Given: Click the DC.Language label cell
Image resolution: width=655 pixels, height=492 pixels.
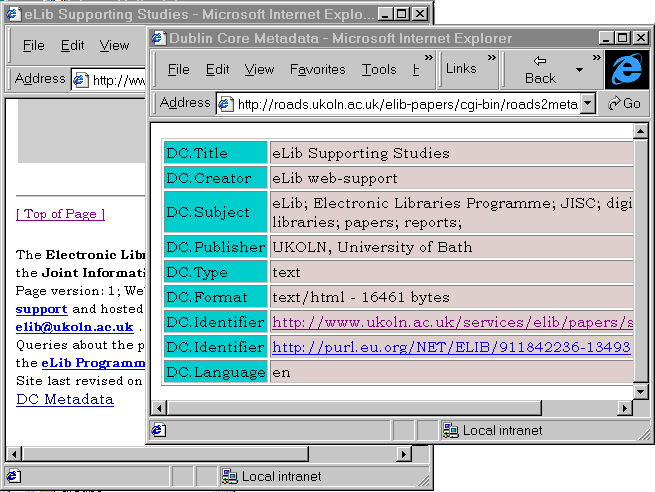Looking at the screenshot, I should pyautogui.click(x=216, y=372).
